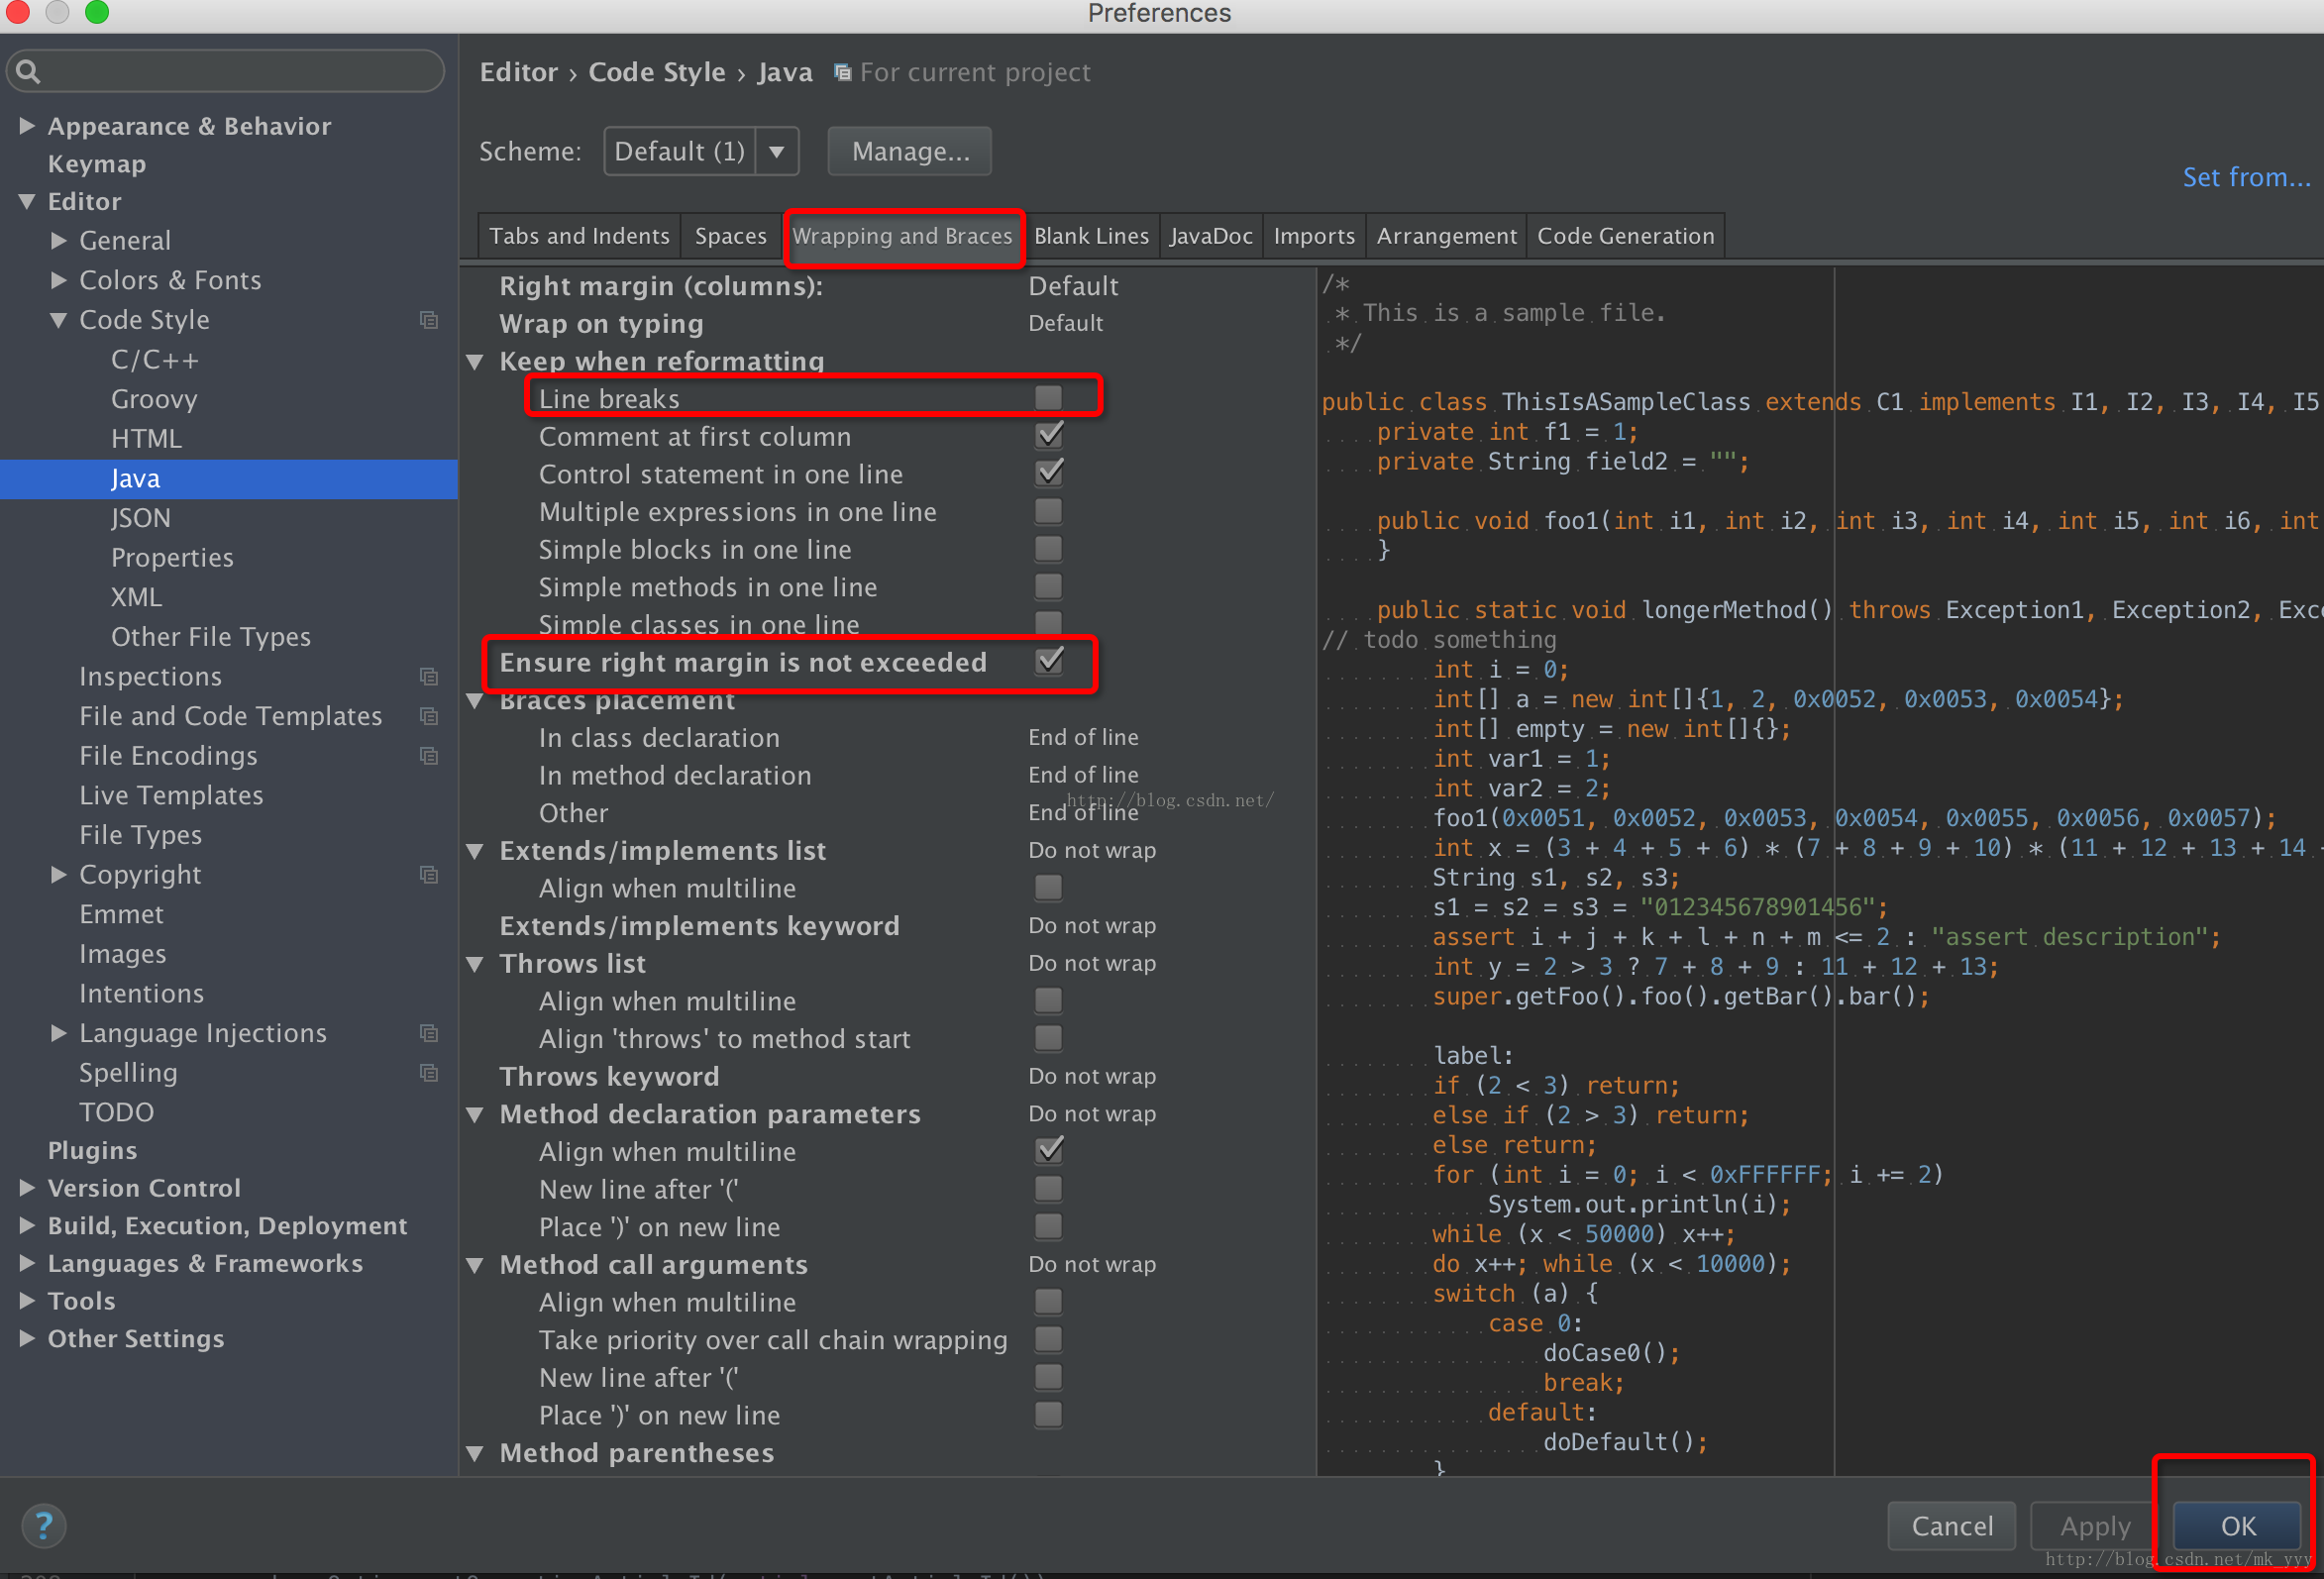Click the help question mark icon
The height and width of the screenshot is (1579, 2324).
coord(43,1526)
